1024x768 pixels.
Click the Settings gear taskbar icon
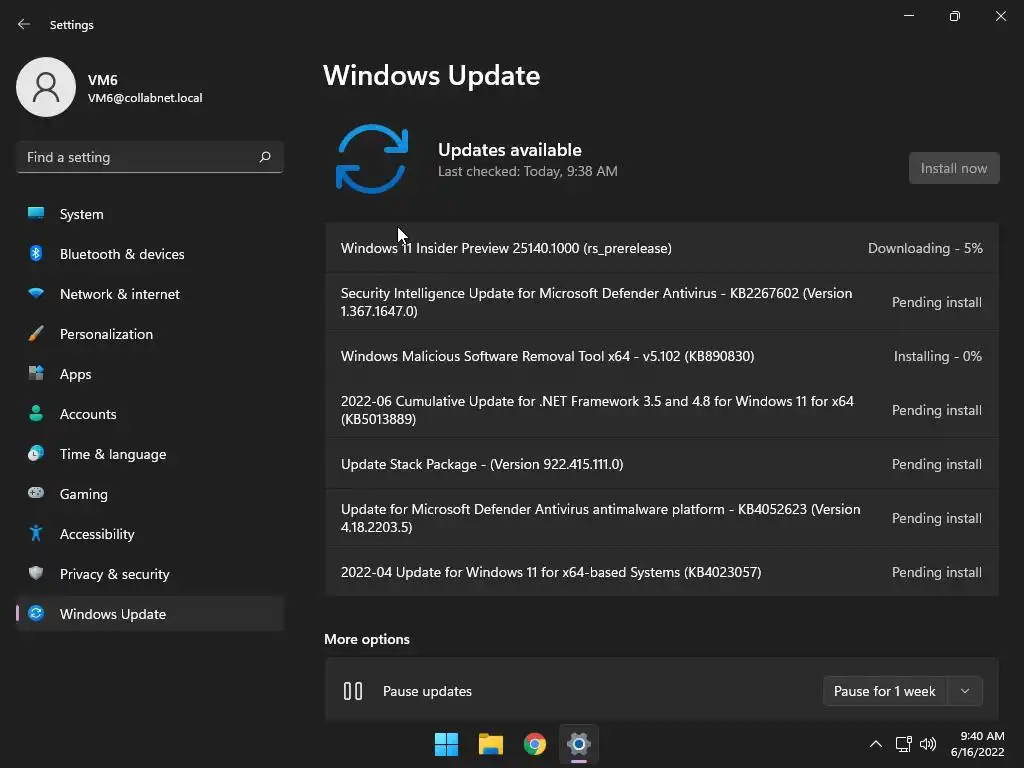(579, 744)
